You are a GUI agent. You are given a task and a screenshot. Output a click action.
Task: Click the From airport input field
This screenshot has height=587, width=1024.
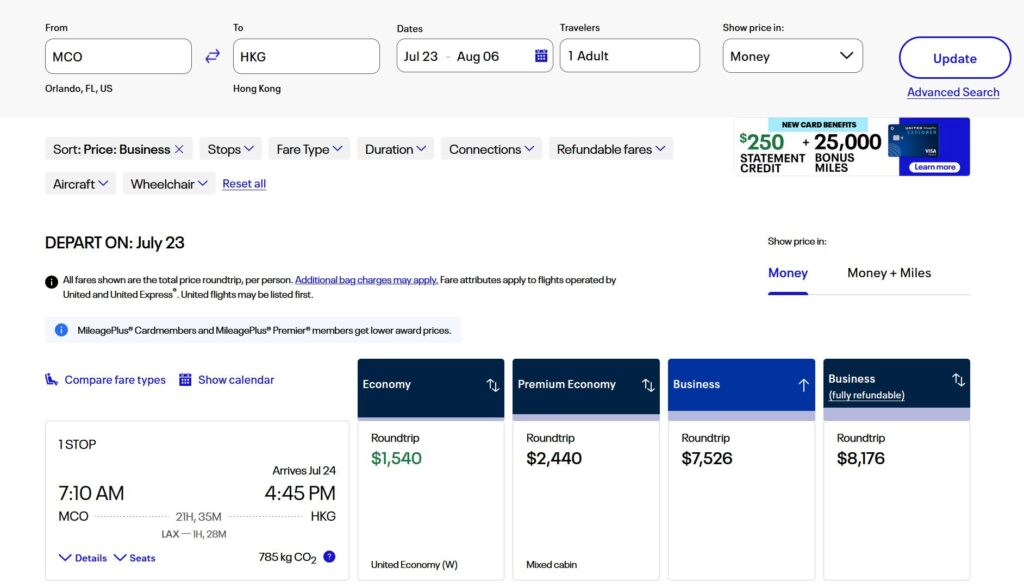point(118,56)
